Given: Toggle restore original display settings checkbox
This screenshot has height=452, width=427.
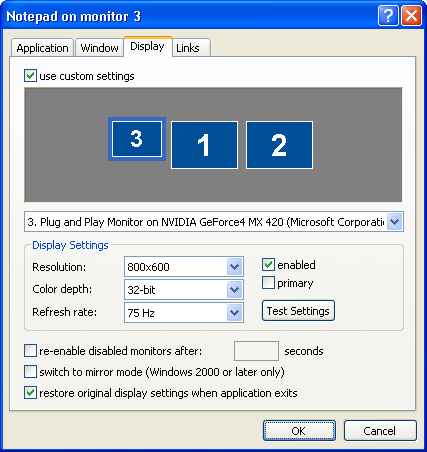Looking at the screenshot, I should (x=30, y=393).
